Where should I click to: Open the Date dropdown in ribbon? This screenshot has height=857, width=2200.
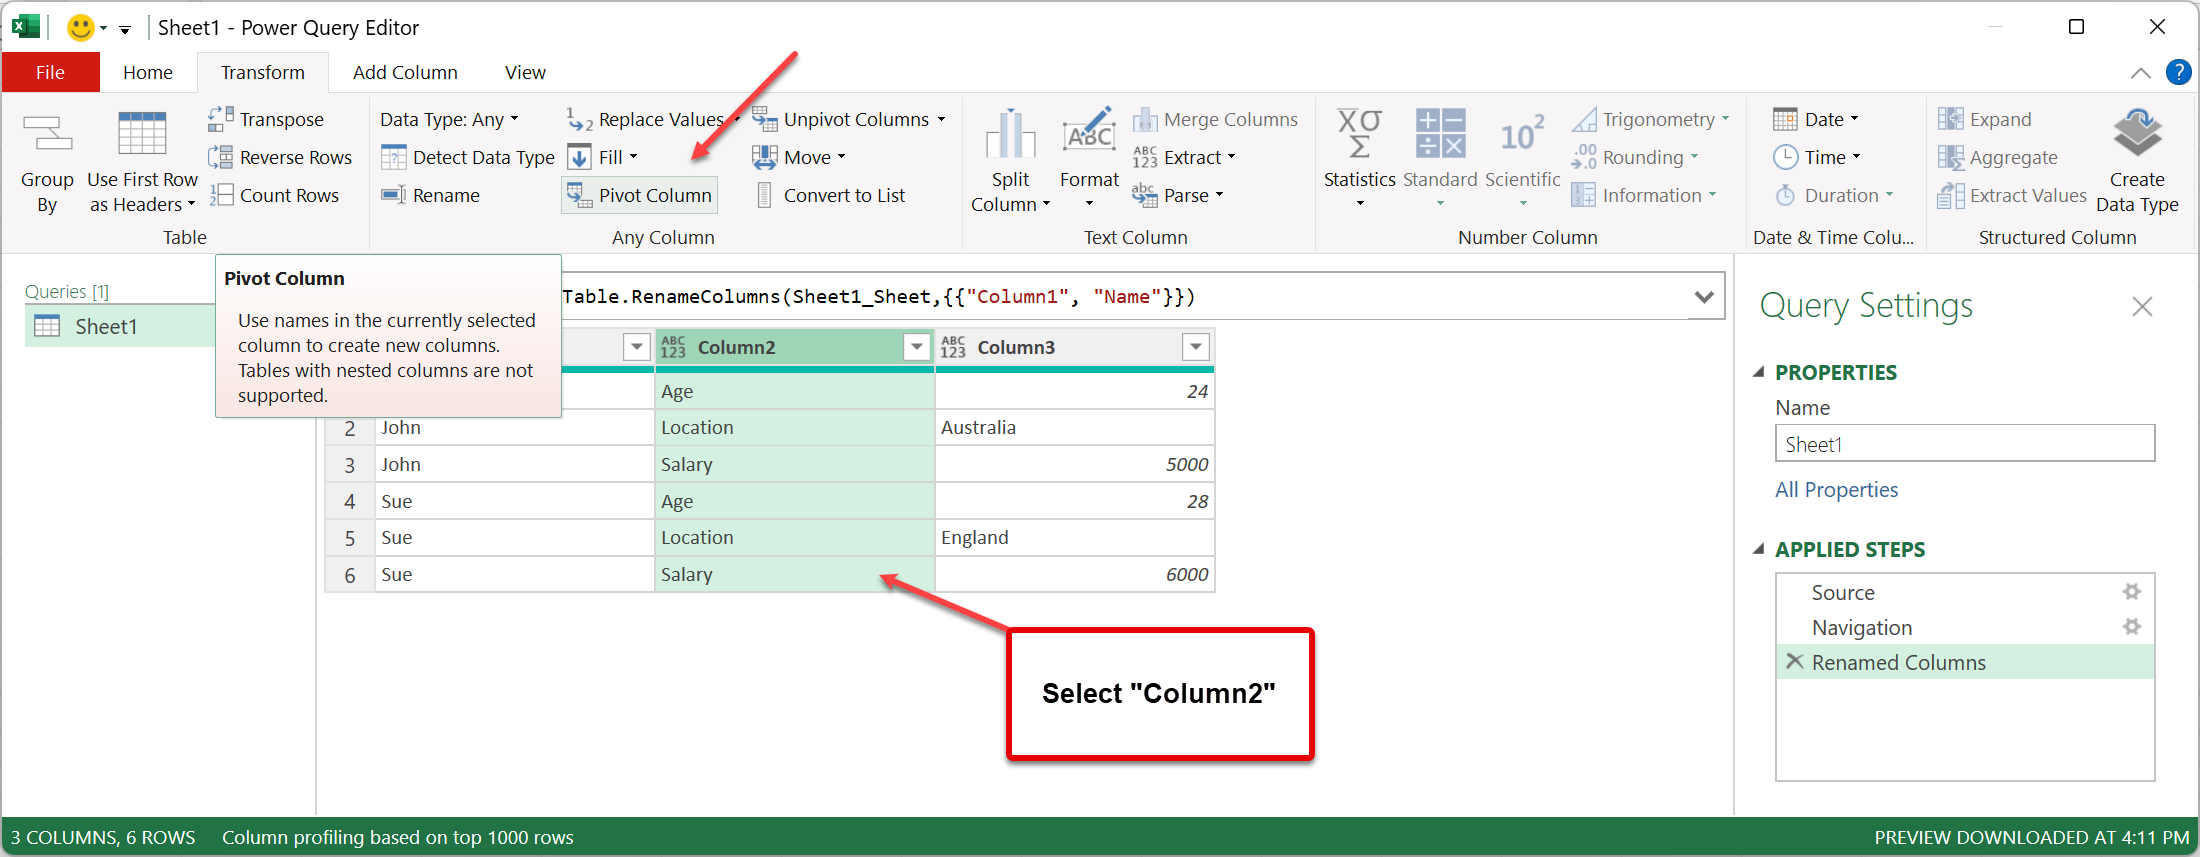[1816, 119]
